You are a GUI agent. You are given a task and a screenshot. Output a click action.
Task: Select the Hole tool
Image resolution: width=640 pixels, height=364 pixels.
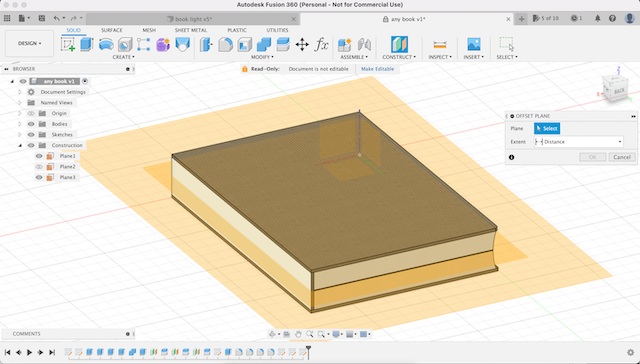tap(125, 44)
